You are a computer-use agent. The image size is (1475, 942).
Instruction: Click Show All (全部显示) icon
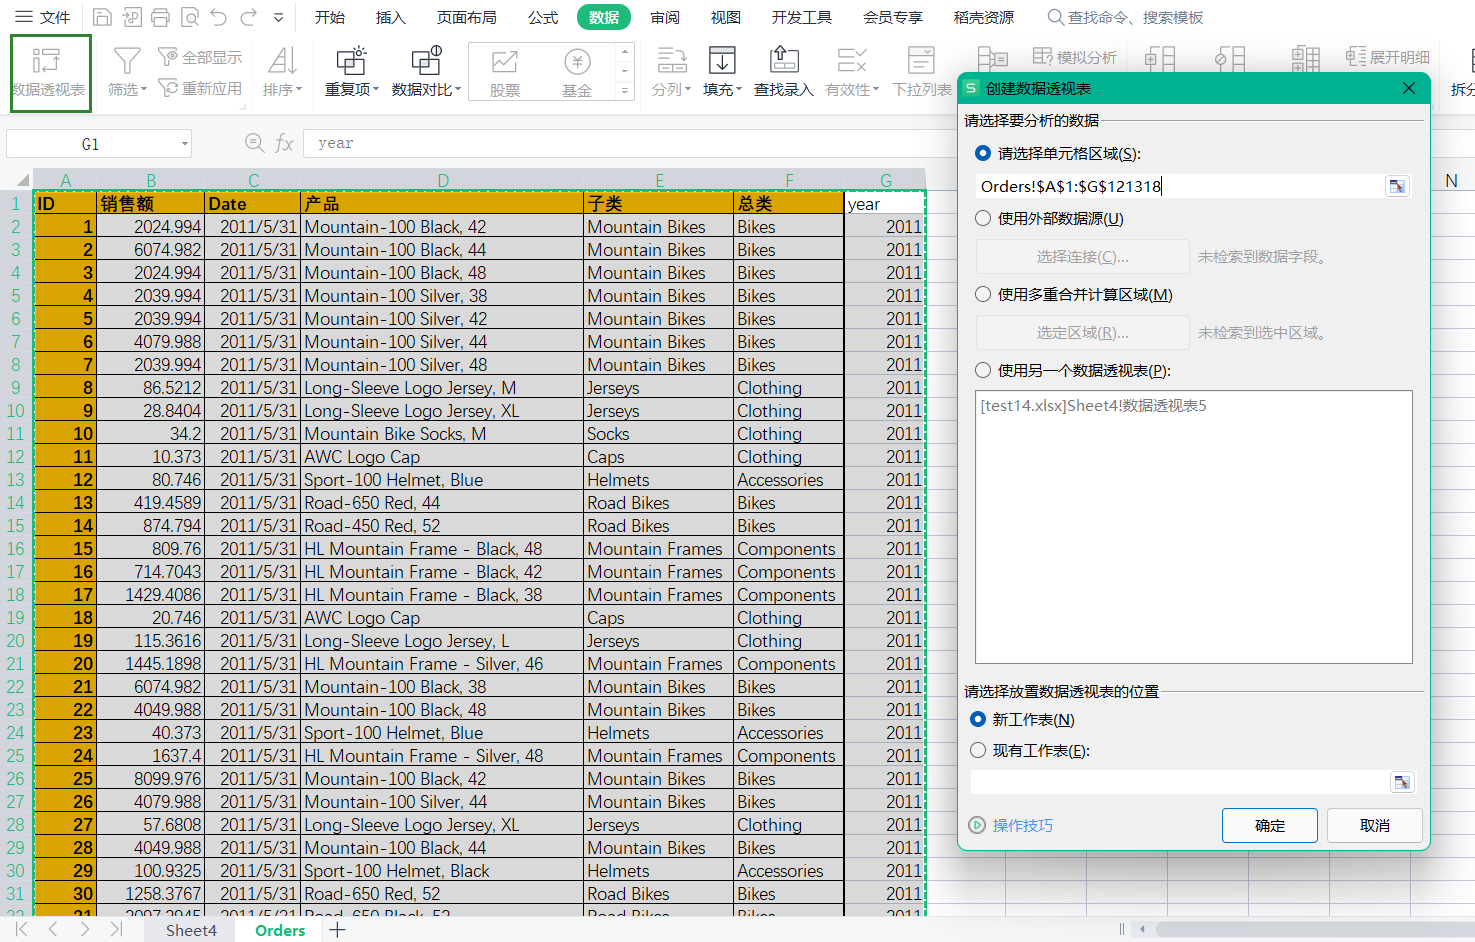[168, 57]
